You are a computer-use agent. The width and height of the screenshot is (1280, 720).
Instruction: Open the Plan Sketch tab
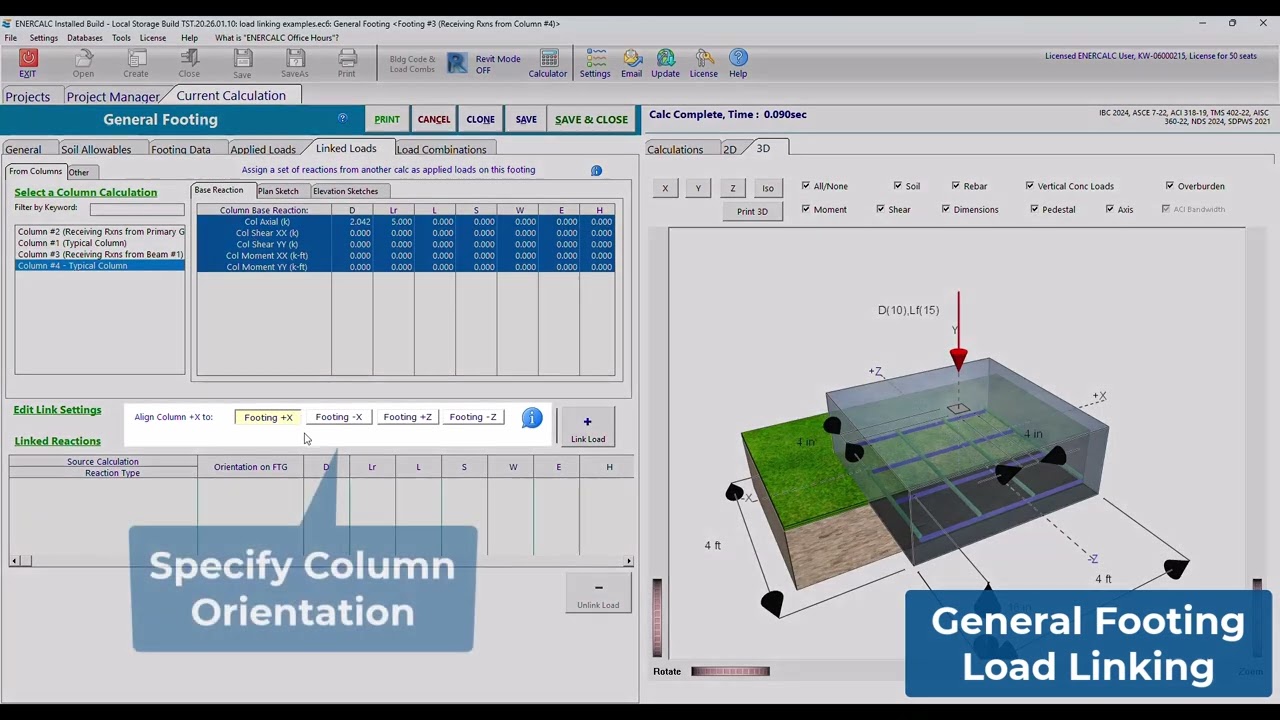click(x=278, y=191)
